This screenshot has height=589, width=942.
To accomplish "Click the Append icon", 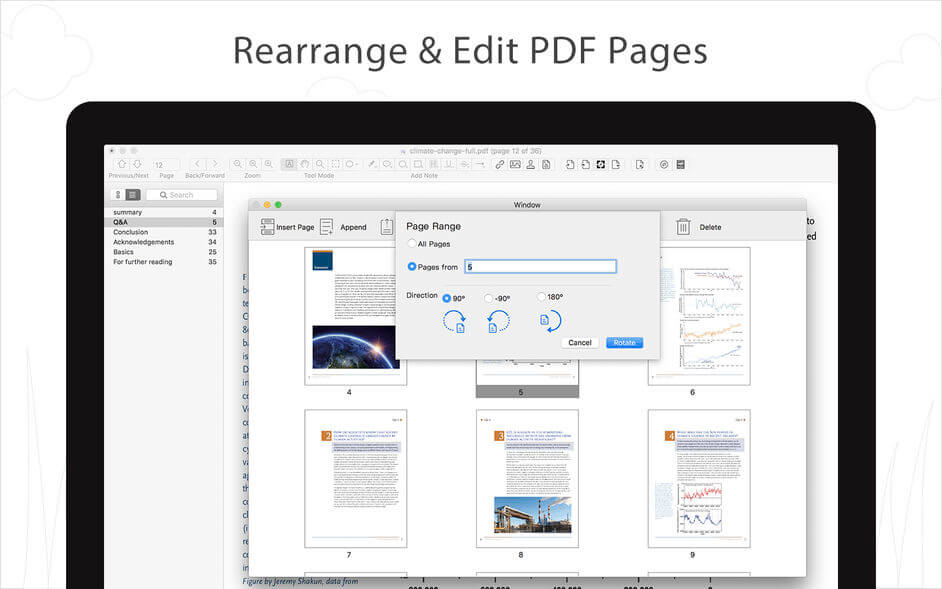I will [326, 226].
